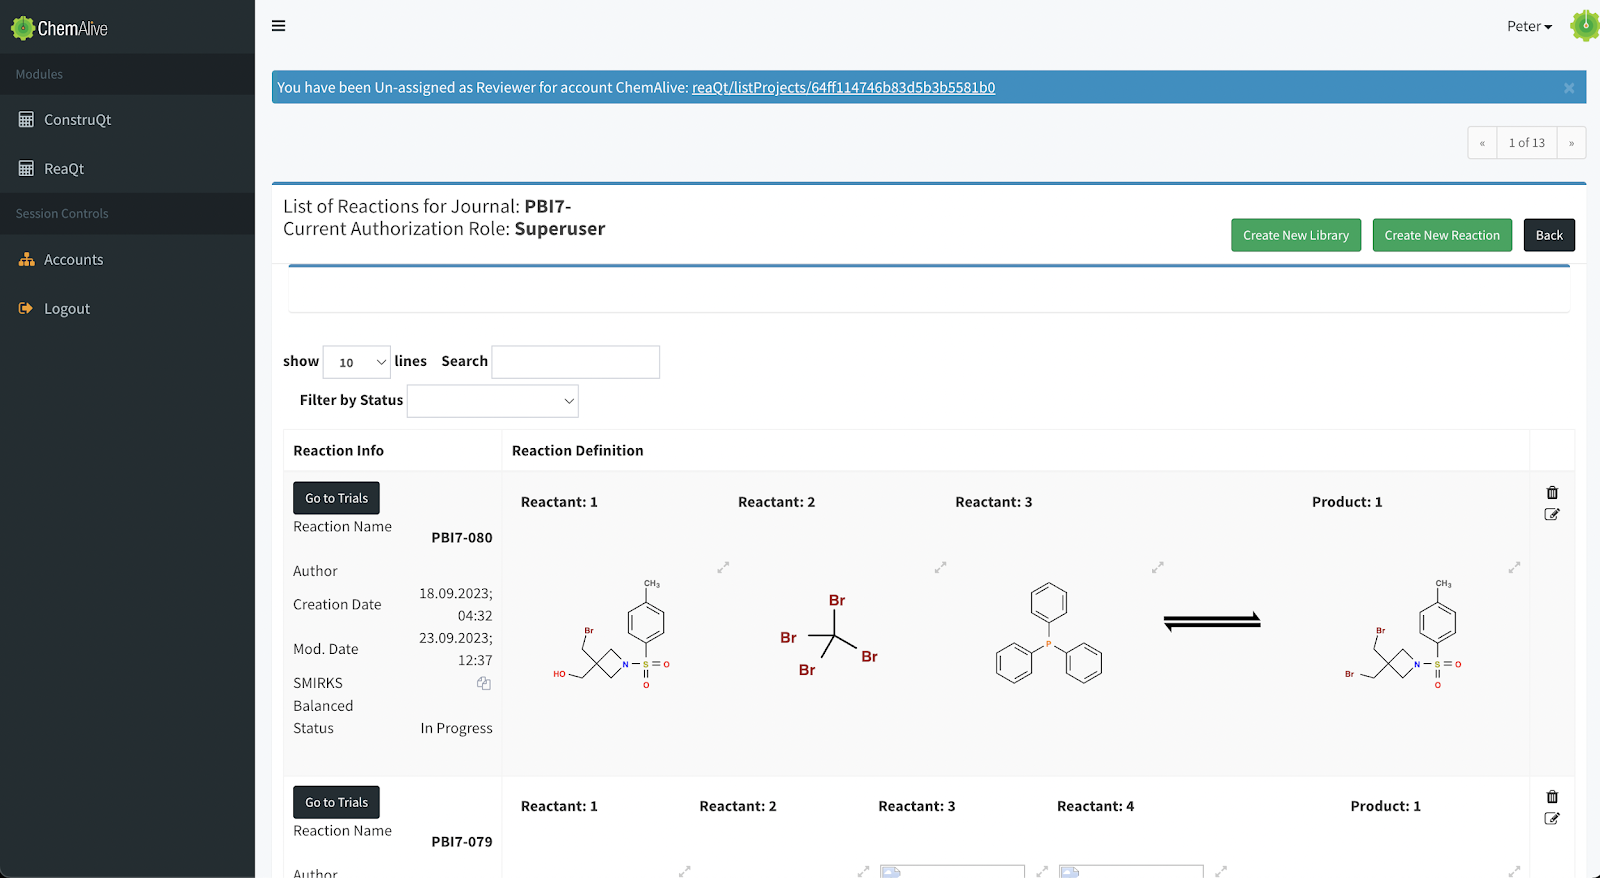Open the Filter by Status dropdown
The width and height of the screenshot is (1600, 878).
tap(493, 401)
